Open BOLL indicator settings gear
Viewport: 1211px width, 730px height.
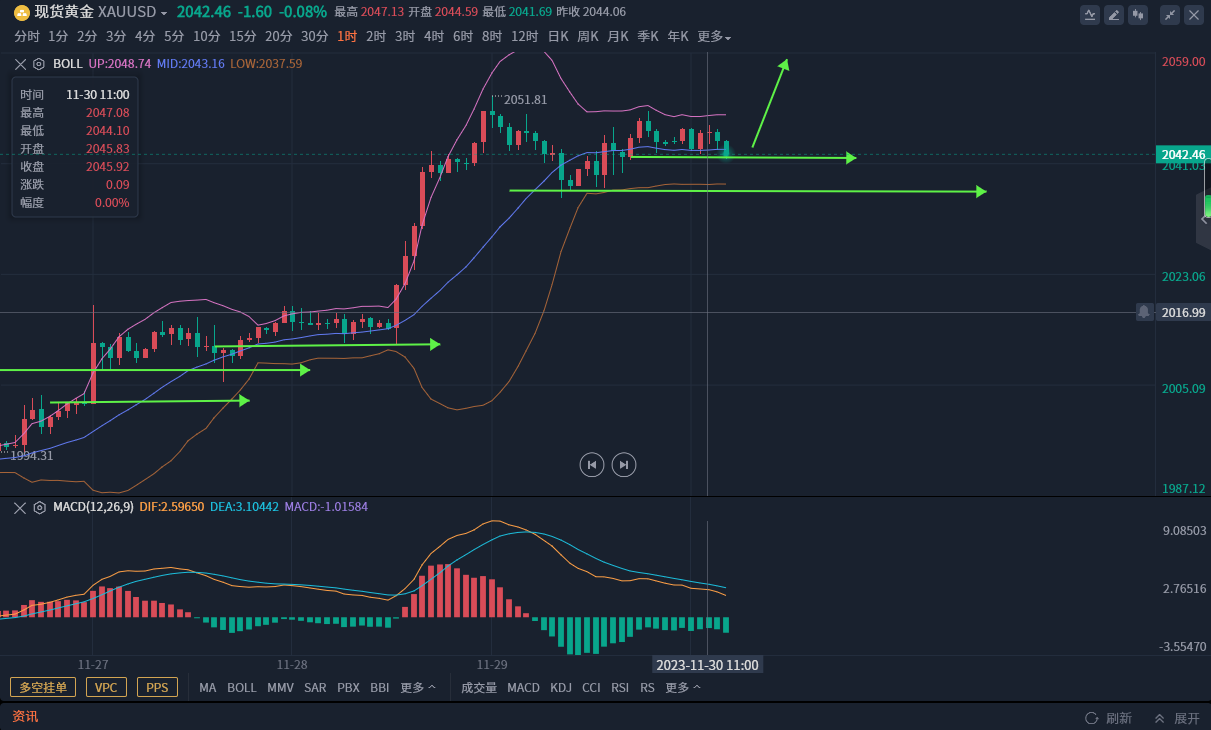click(x=39, y=63)
